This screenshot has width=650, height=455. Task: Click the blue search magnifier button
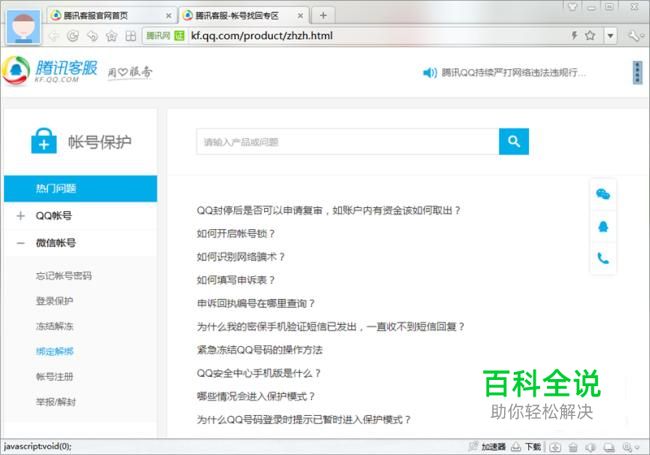click(514, 141)
